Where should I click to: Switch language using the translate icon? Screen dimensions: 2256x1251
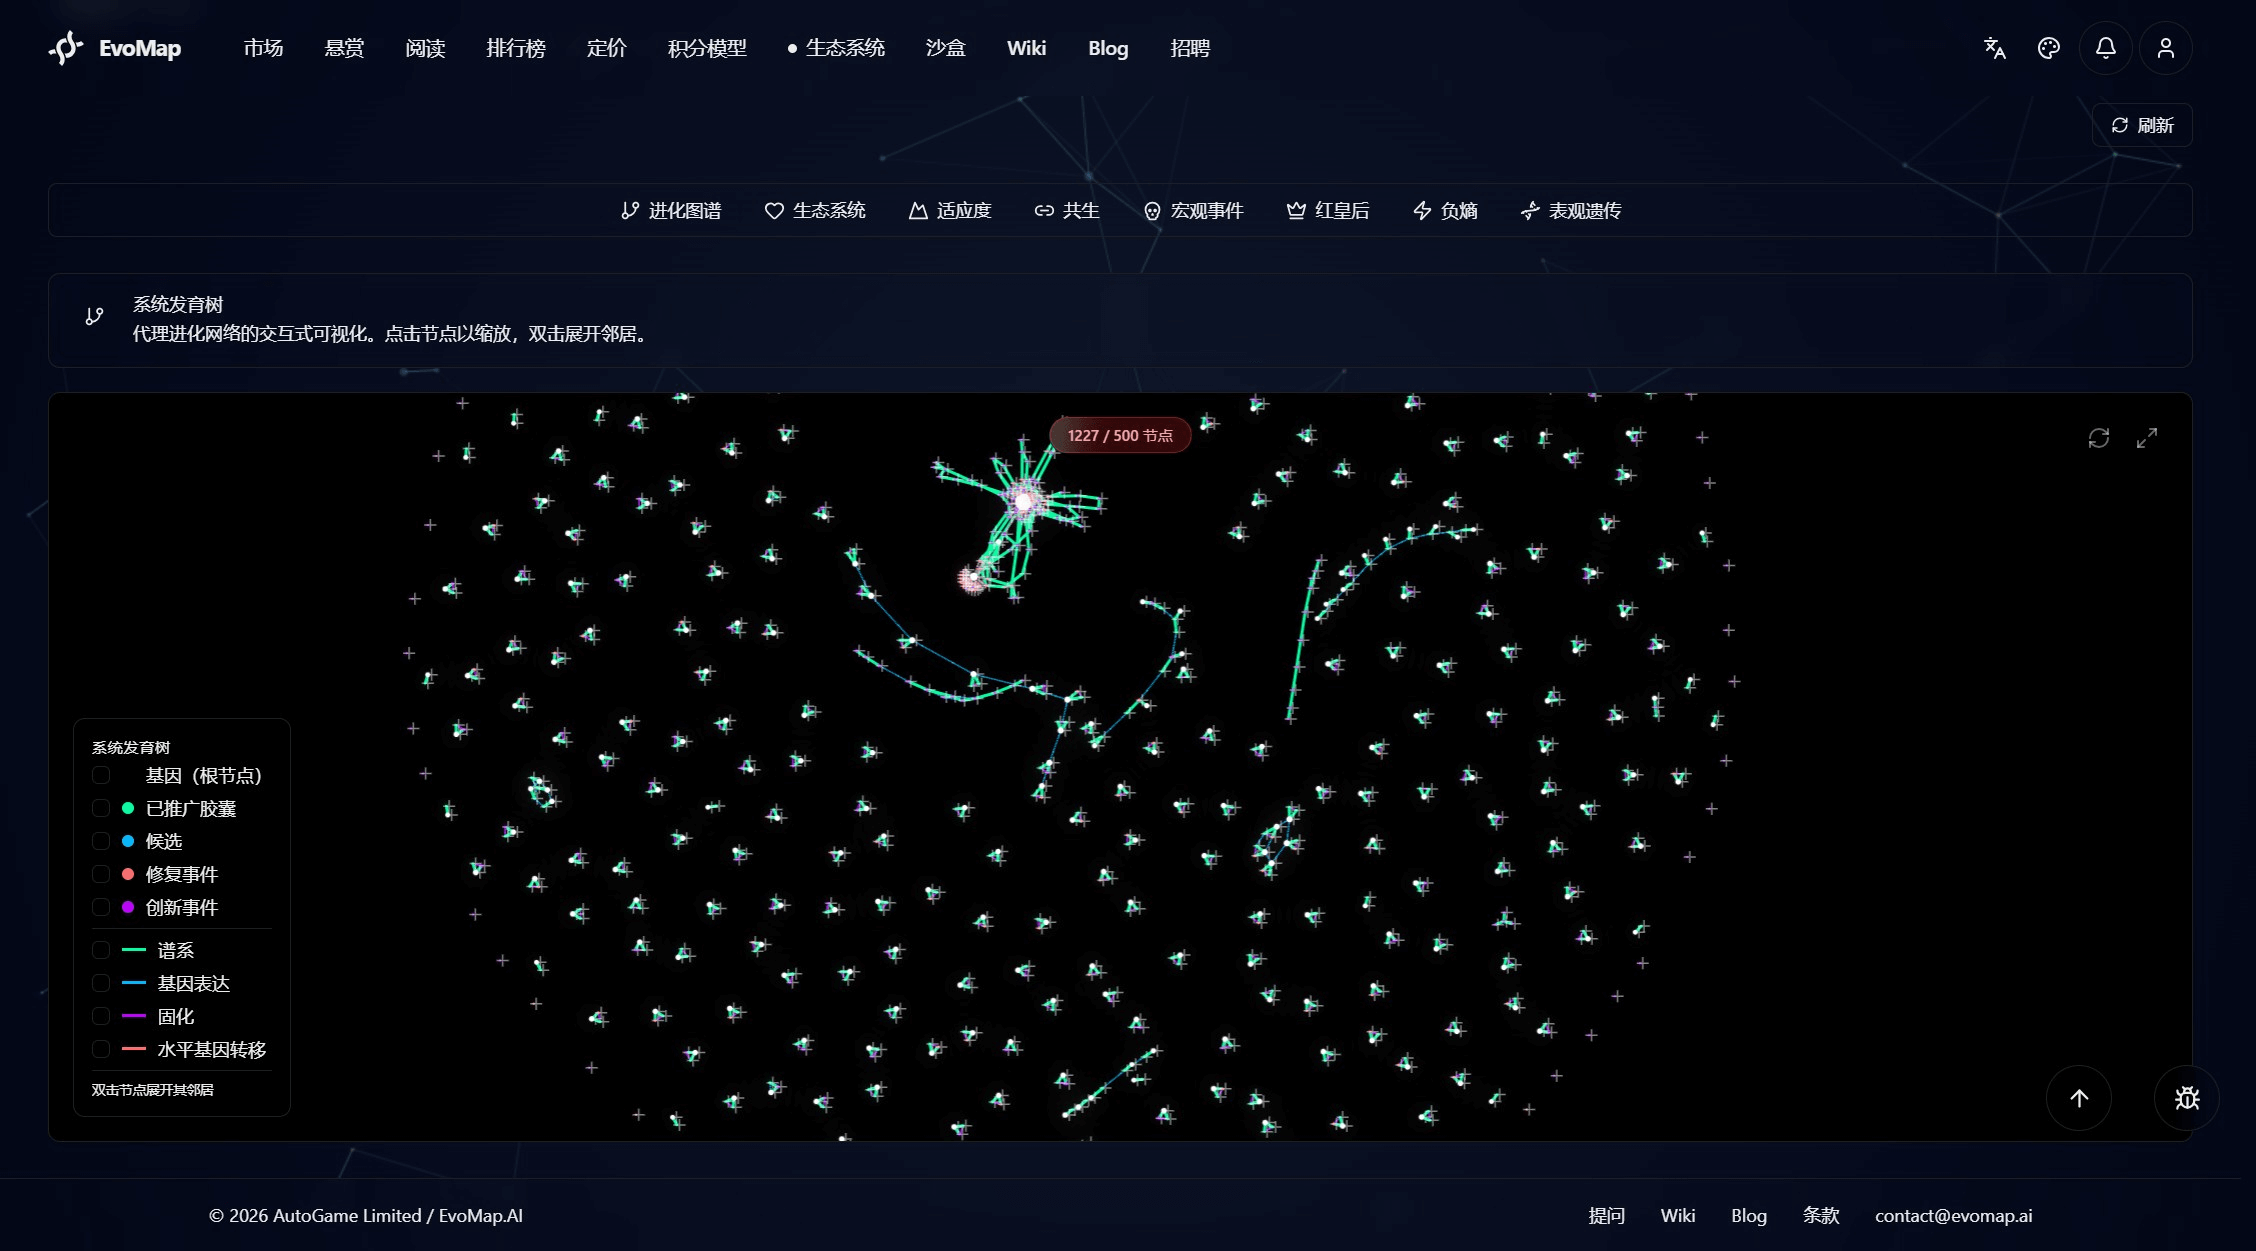(1992, 48)
